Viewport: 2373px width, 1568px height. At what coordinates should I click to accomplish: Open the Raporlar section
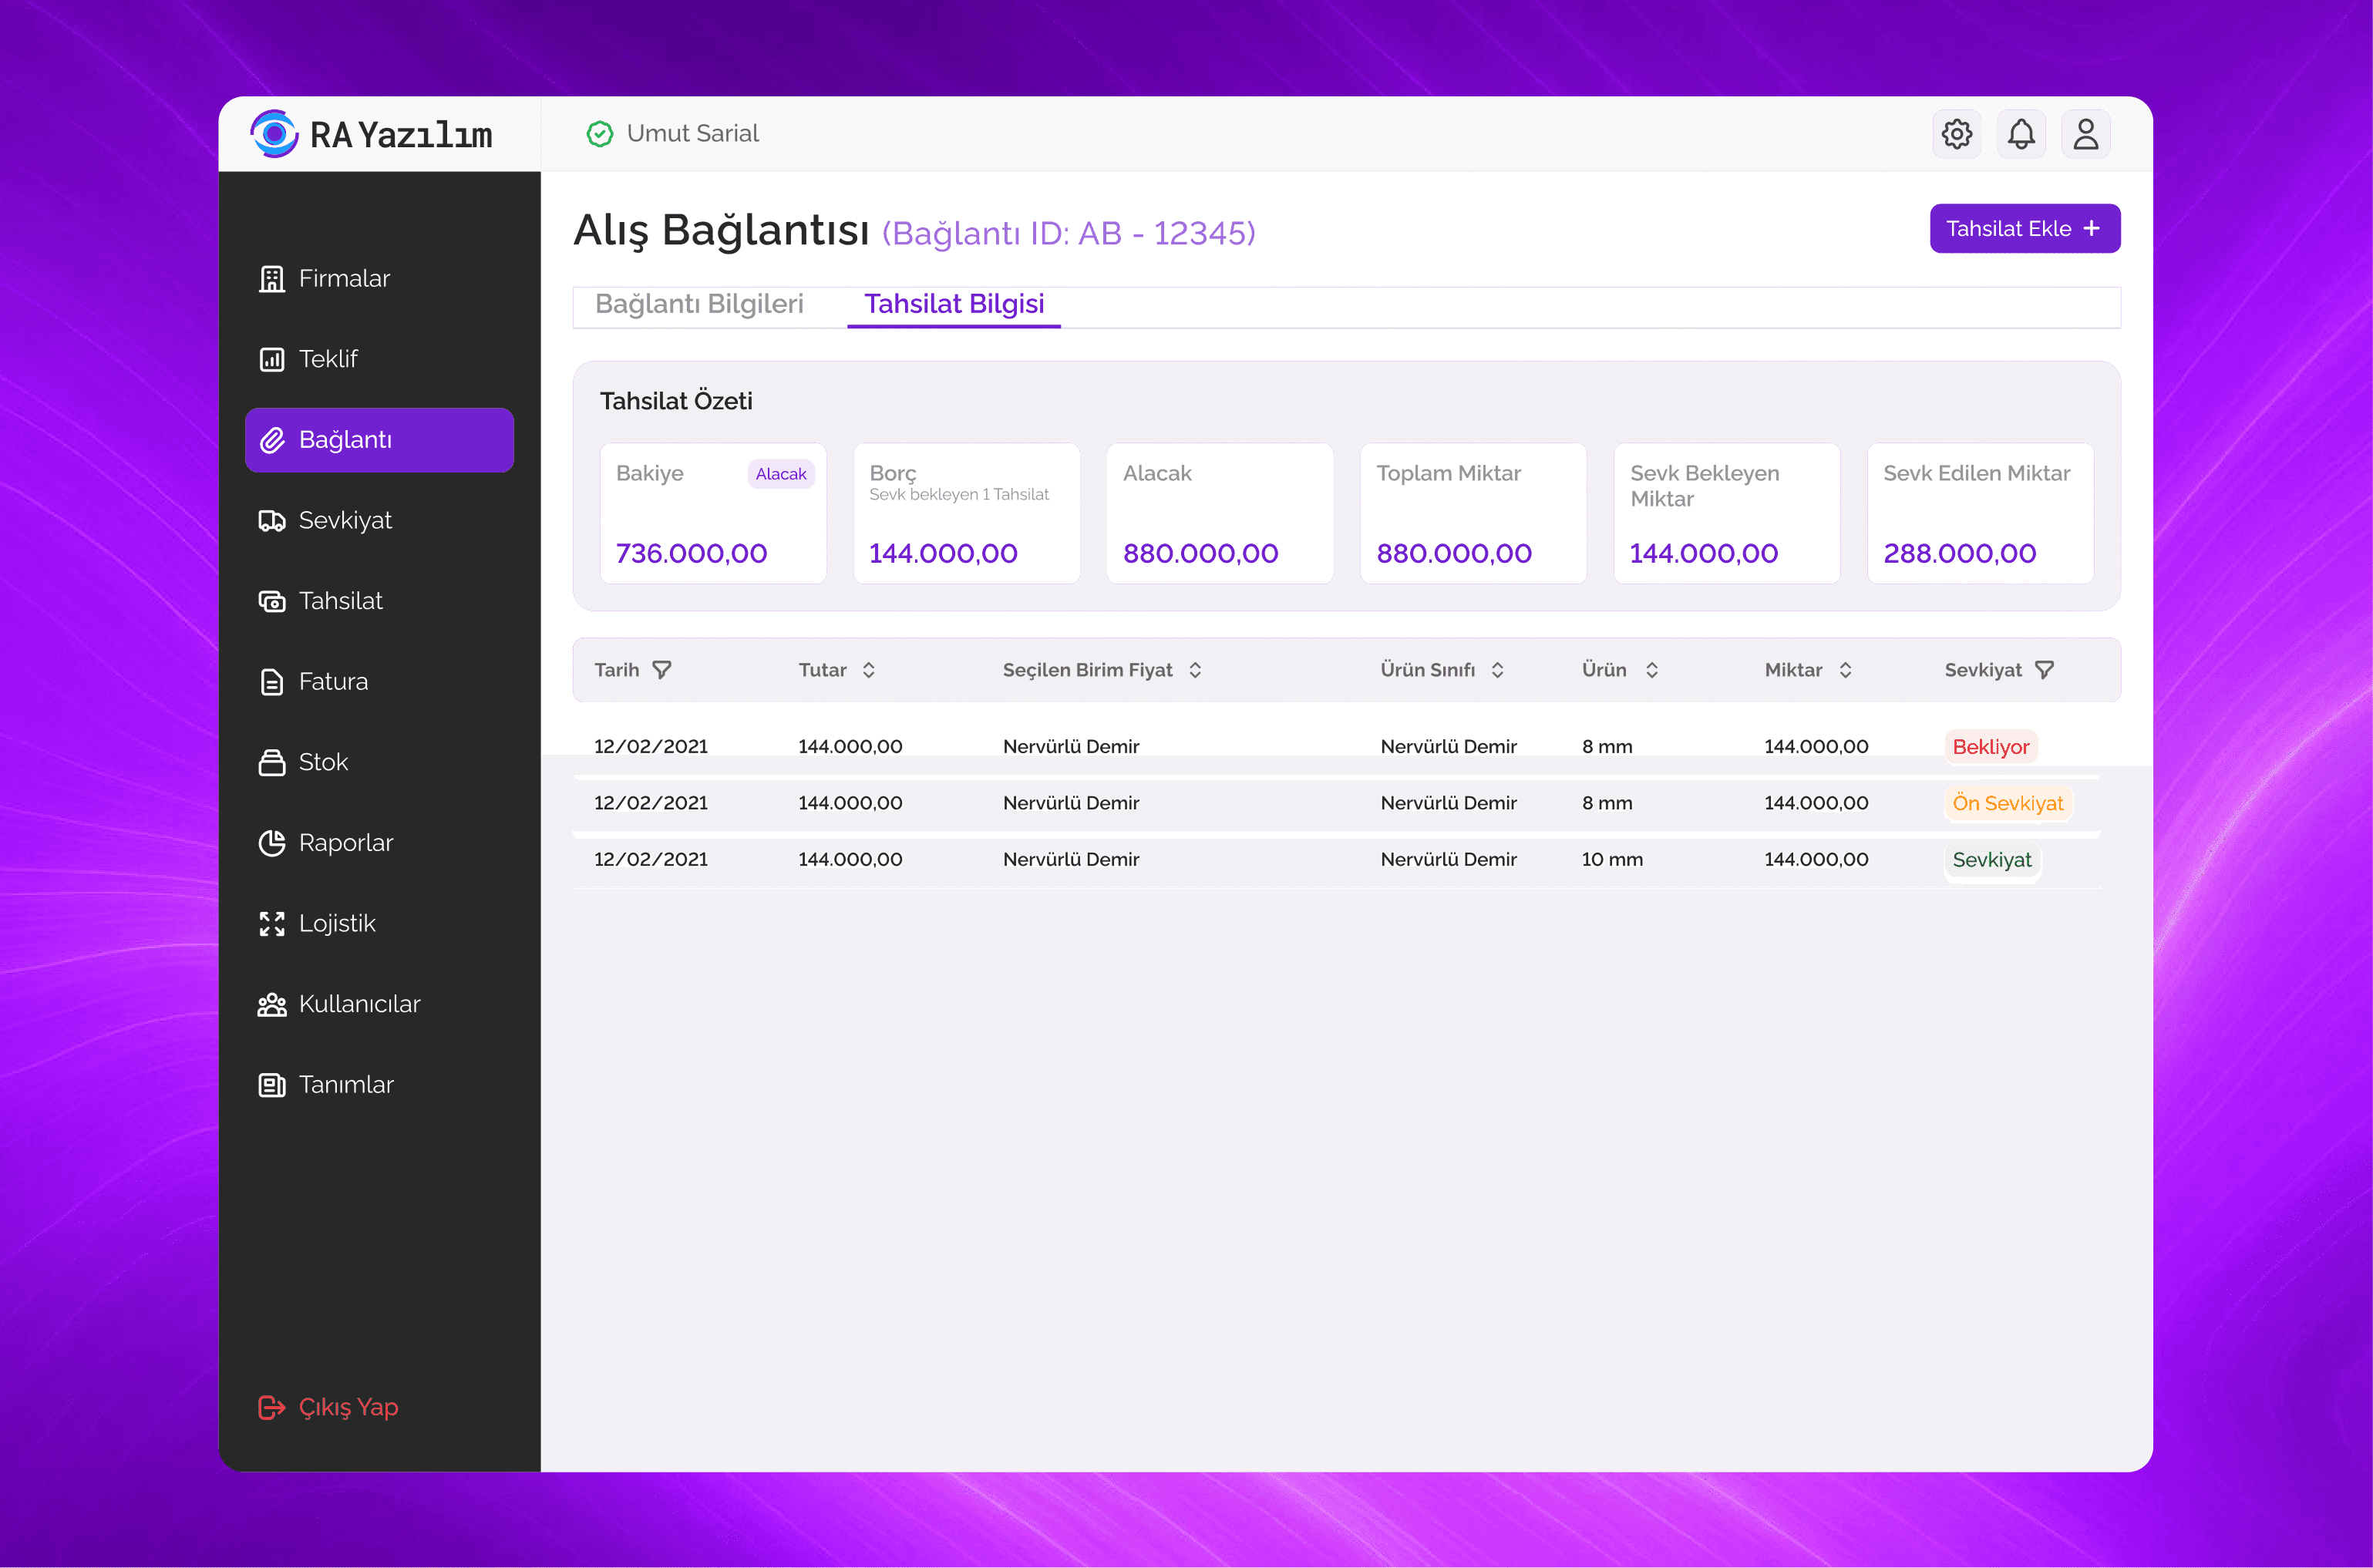pos(345,843)
